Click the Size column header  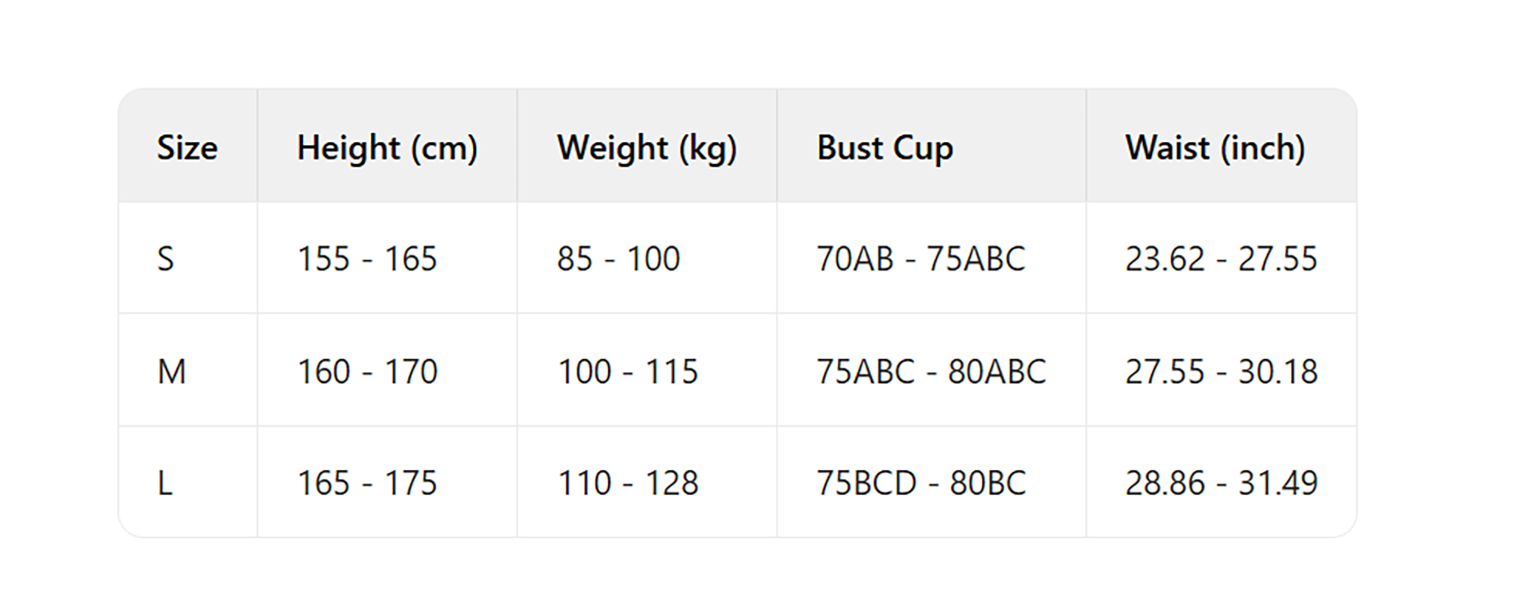tap(188, 146)
